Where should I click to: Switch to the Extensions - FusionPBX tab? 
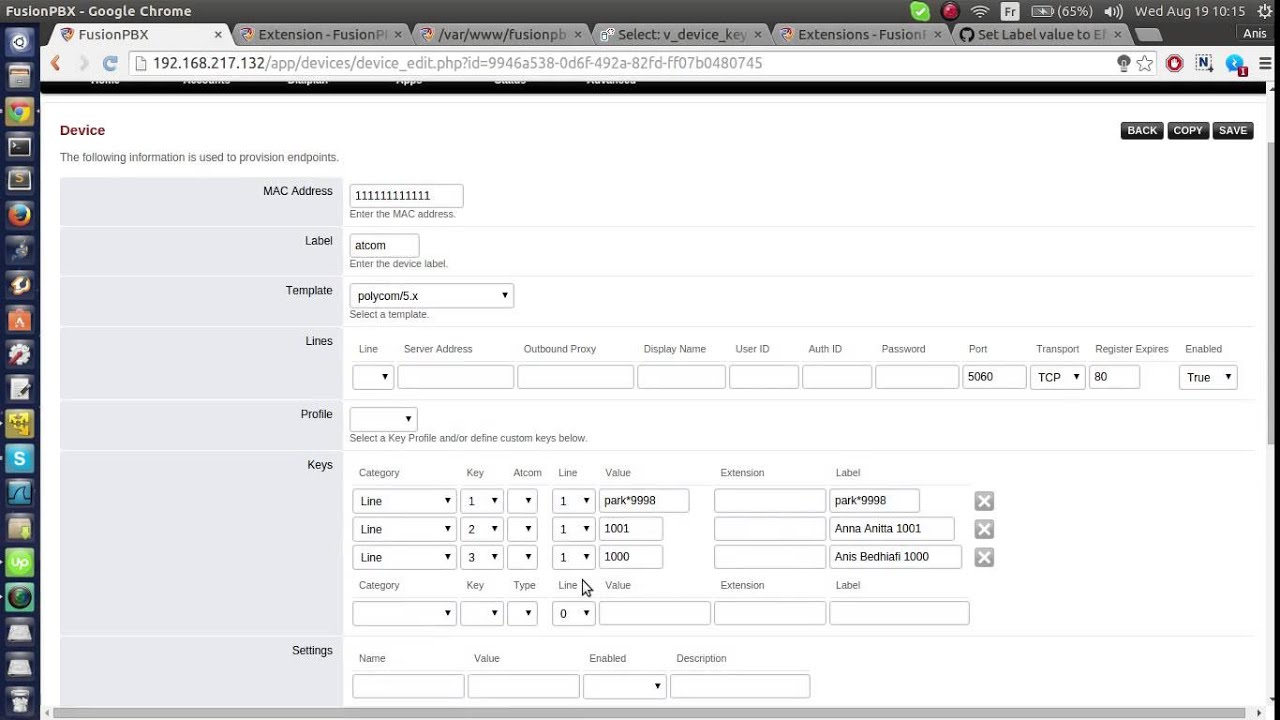861,34
